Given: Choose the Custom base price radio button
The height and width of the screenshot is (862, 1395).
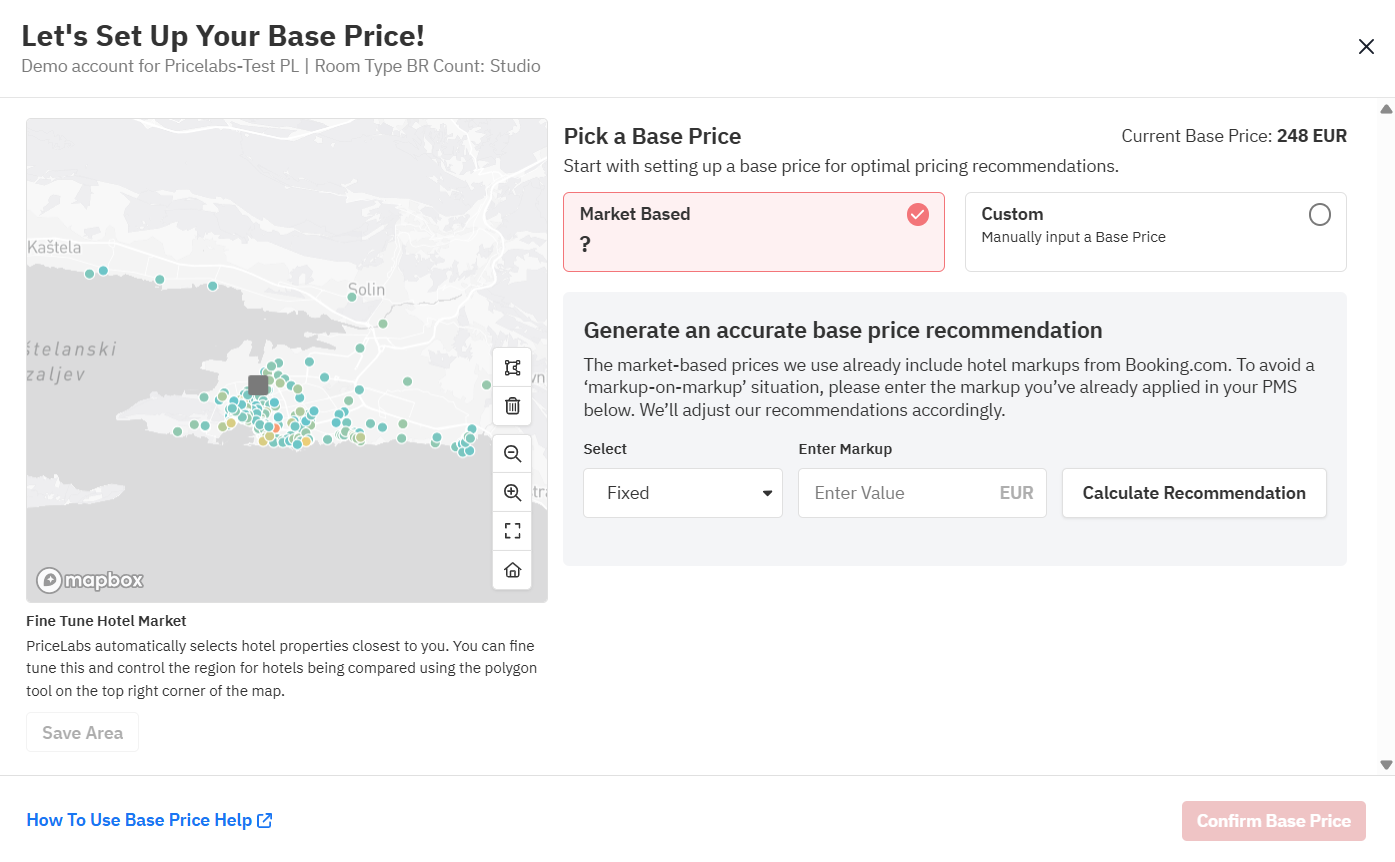Looking at the screenshot, I should tap(1319, 215).
